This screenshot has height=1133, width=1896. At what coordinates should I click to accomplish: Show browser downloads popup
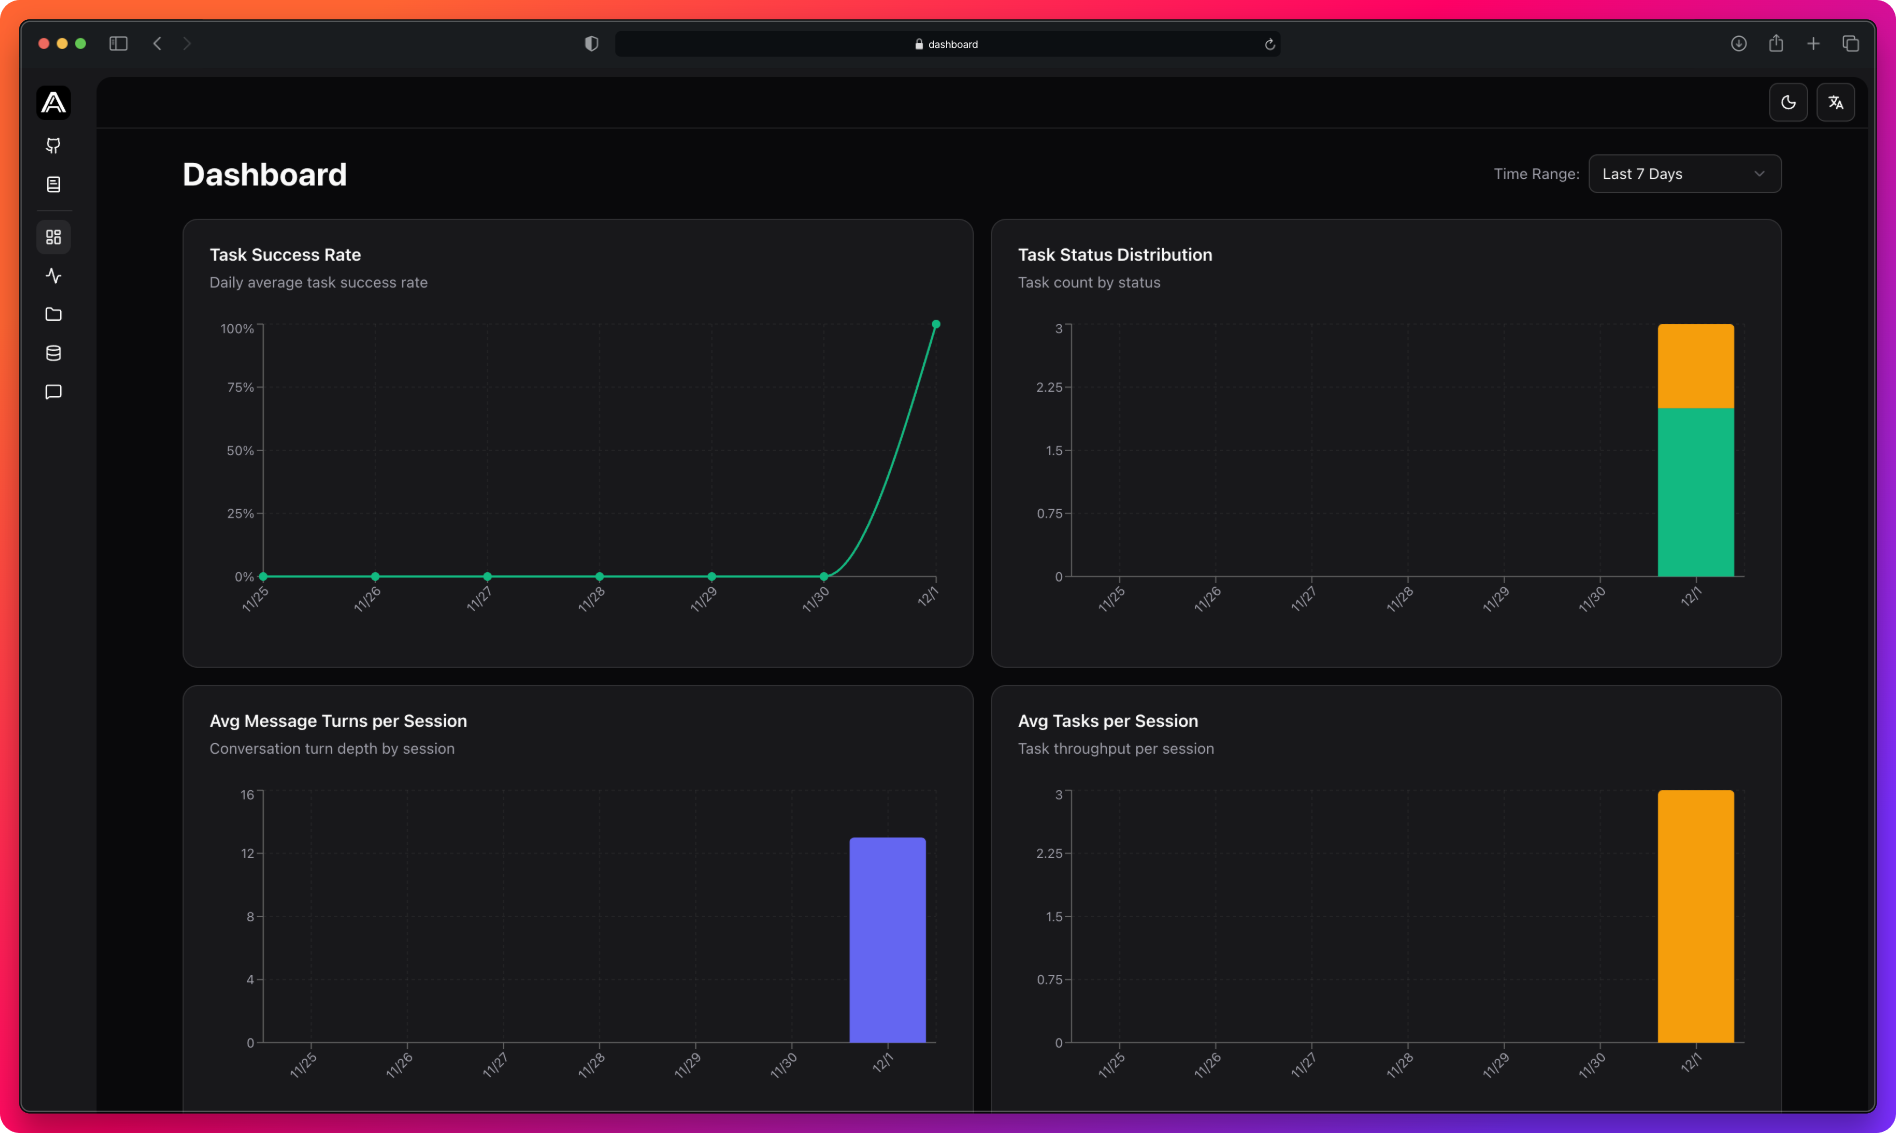tap(1738, 43)
